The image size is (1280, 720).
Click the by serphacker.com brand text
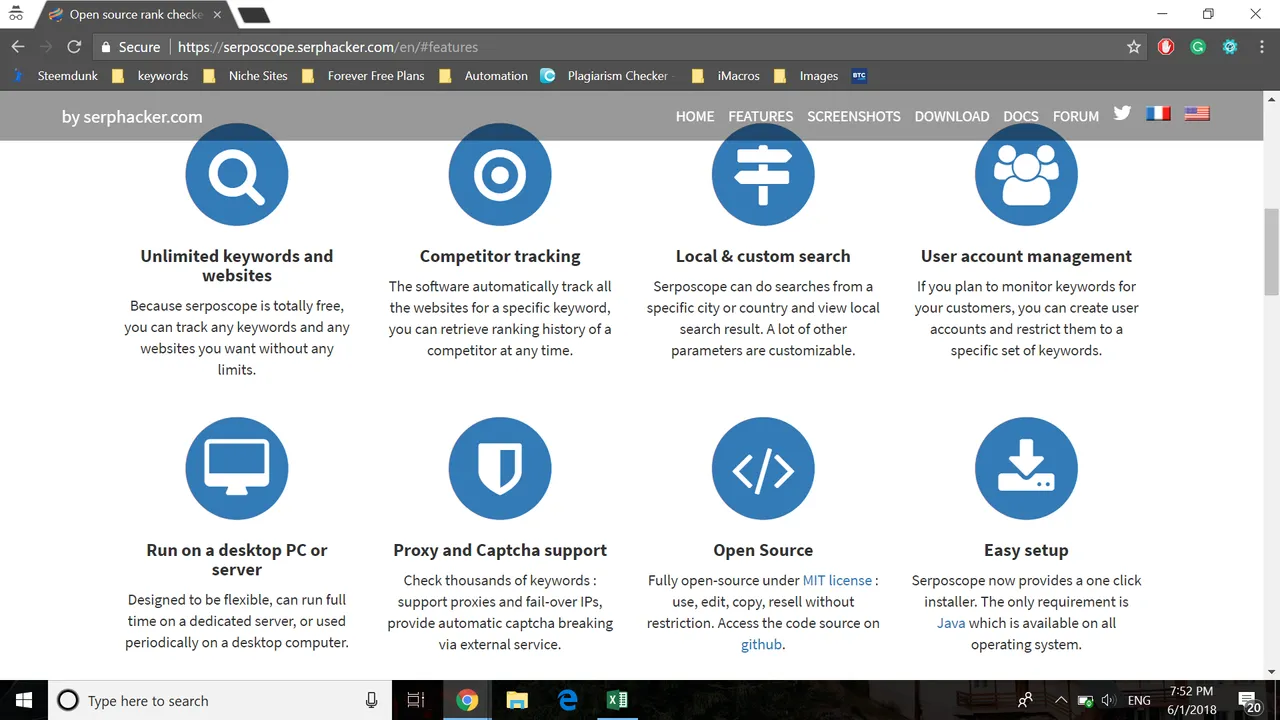132,116
